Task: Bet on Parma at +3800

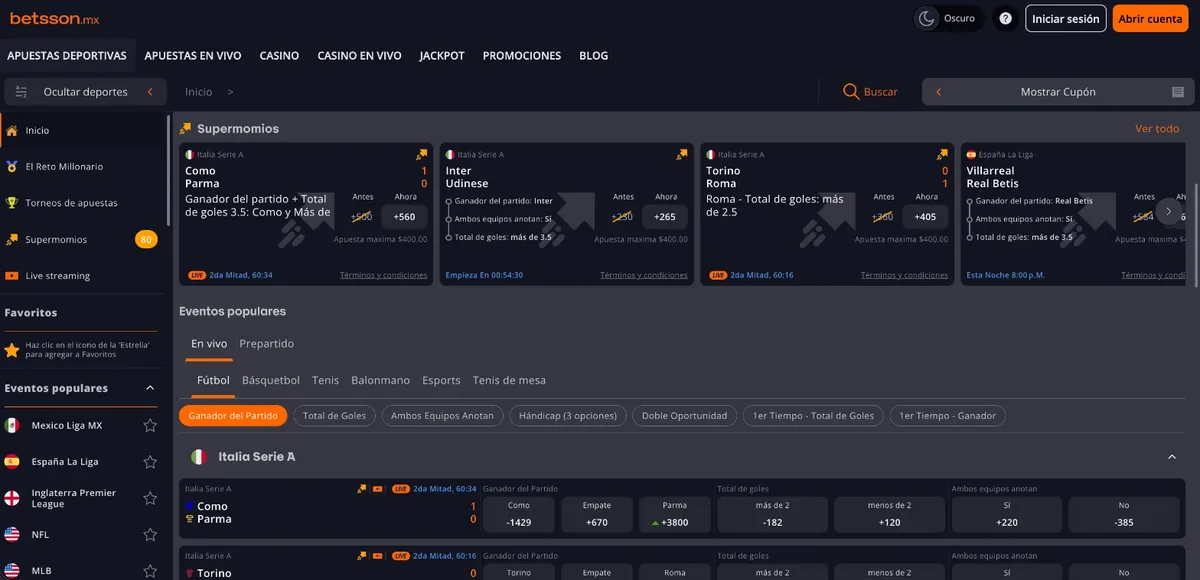Action: point(674,514)
